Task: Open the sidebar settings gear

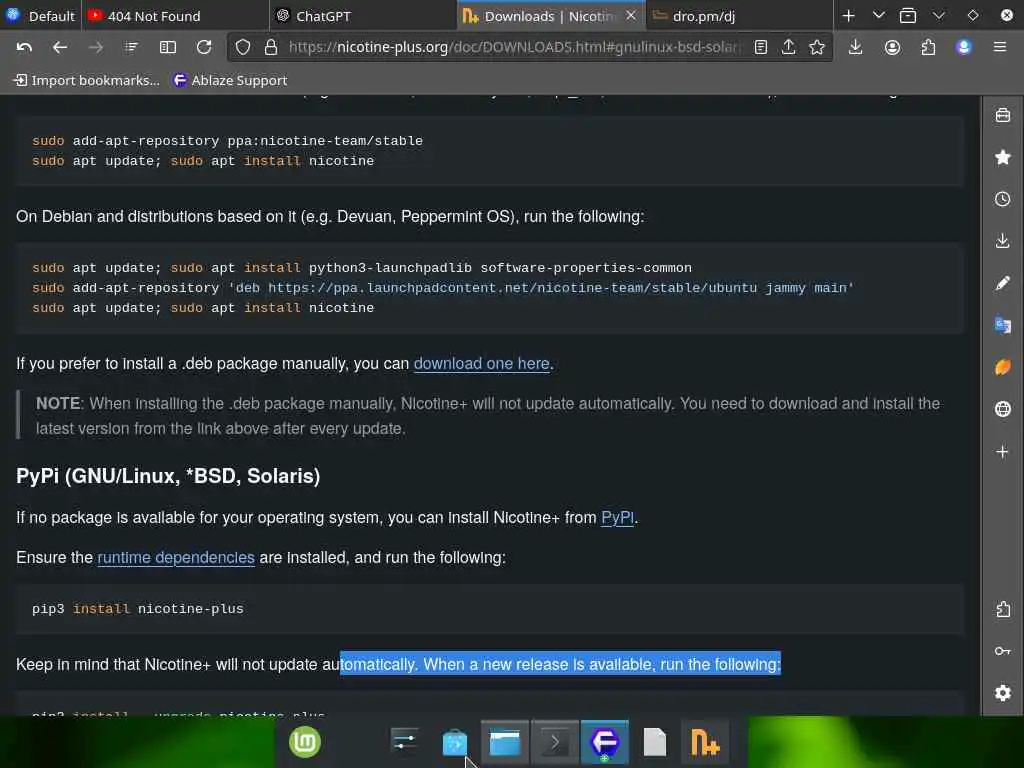Action: (1002, 693)
